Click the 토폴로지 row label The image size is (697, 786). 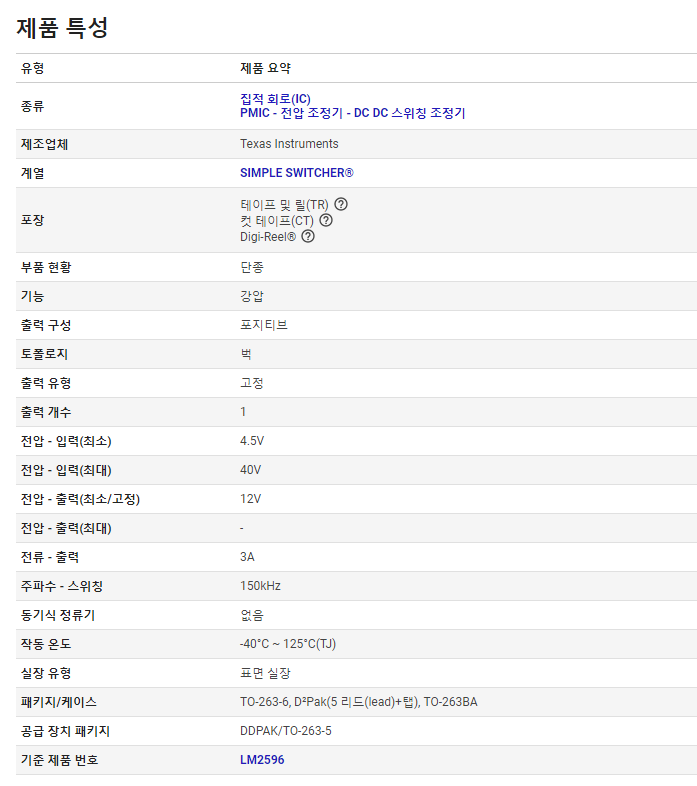44,354
